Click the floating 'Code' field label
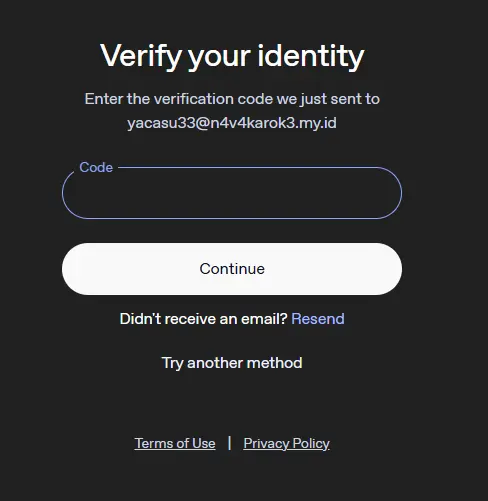488x501 pixels. 96,167
